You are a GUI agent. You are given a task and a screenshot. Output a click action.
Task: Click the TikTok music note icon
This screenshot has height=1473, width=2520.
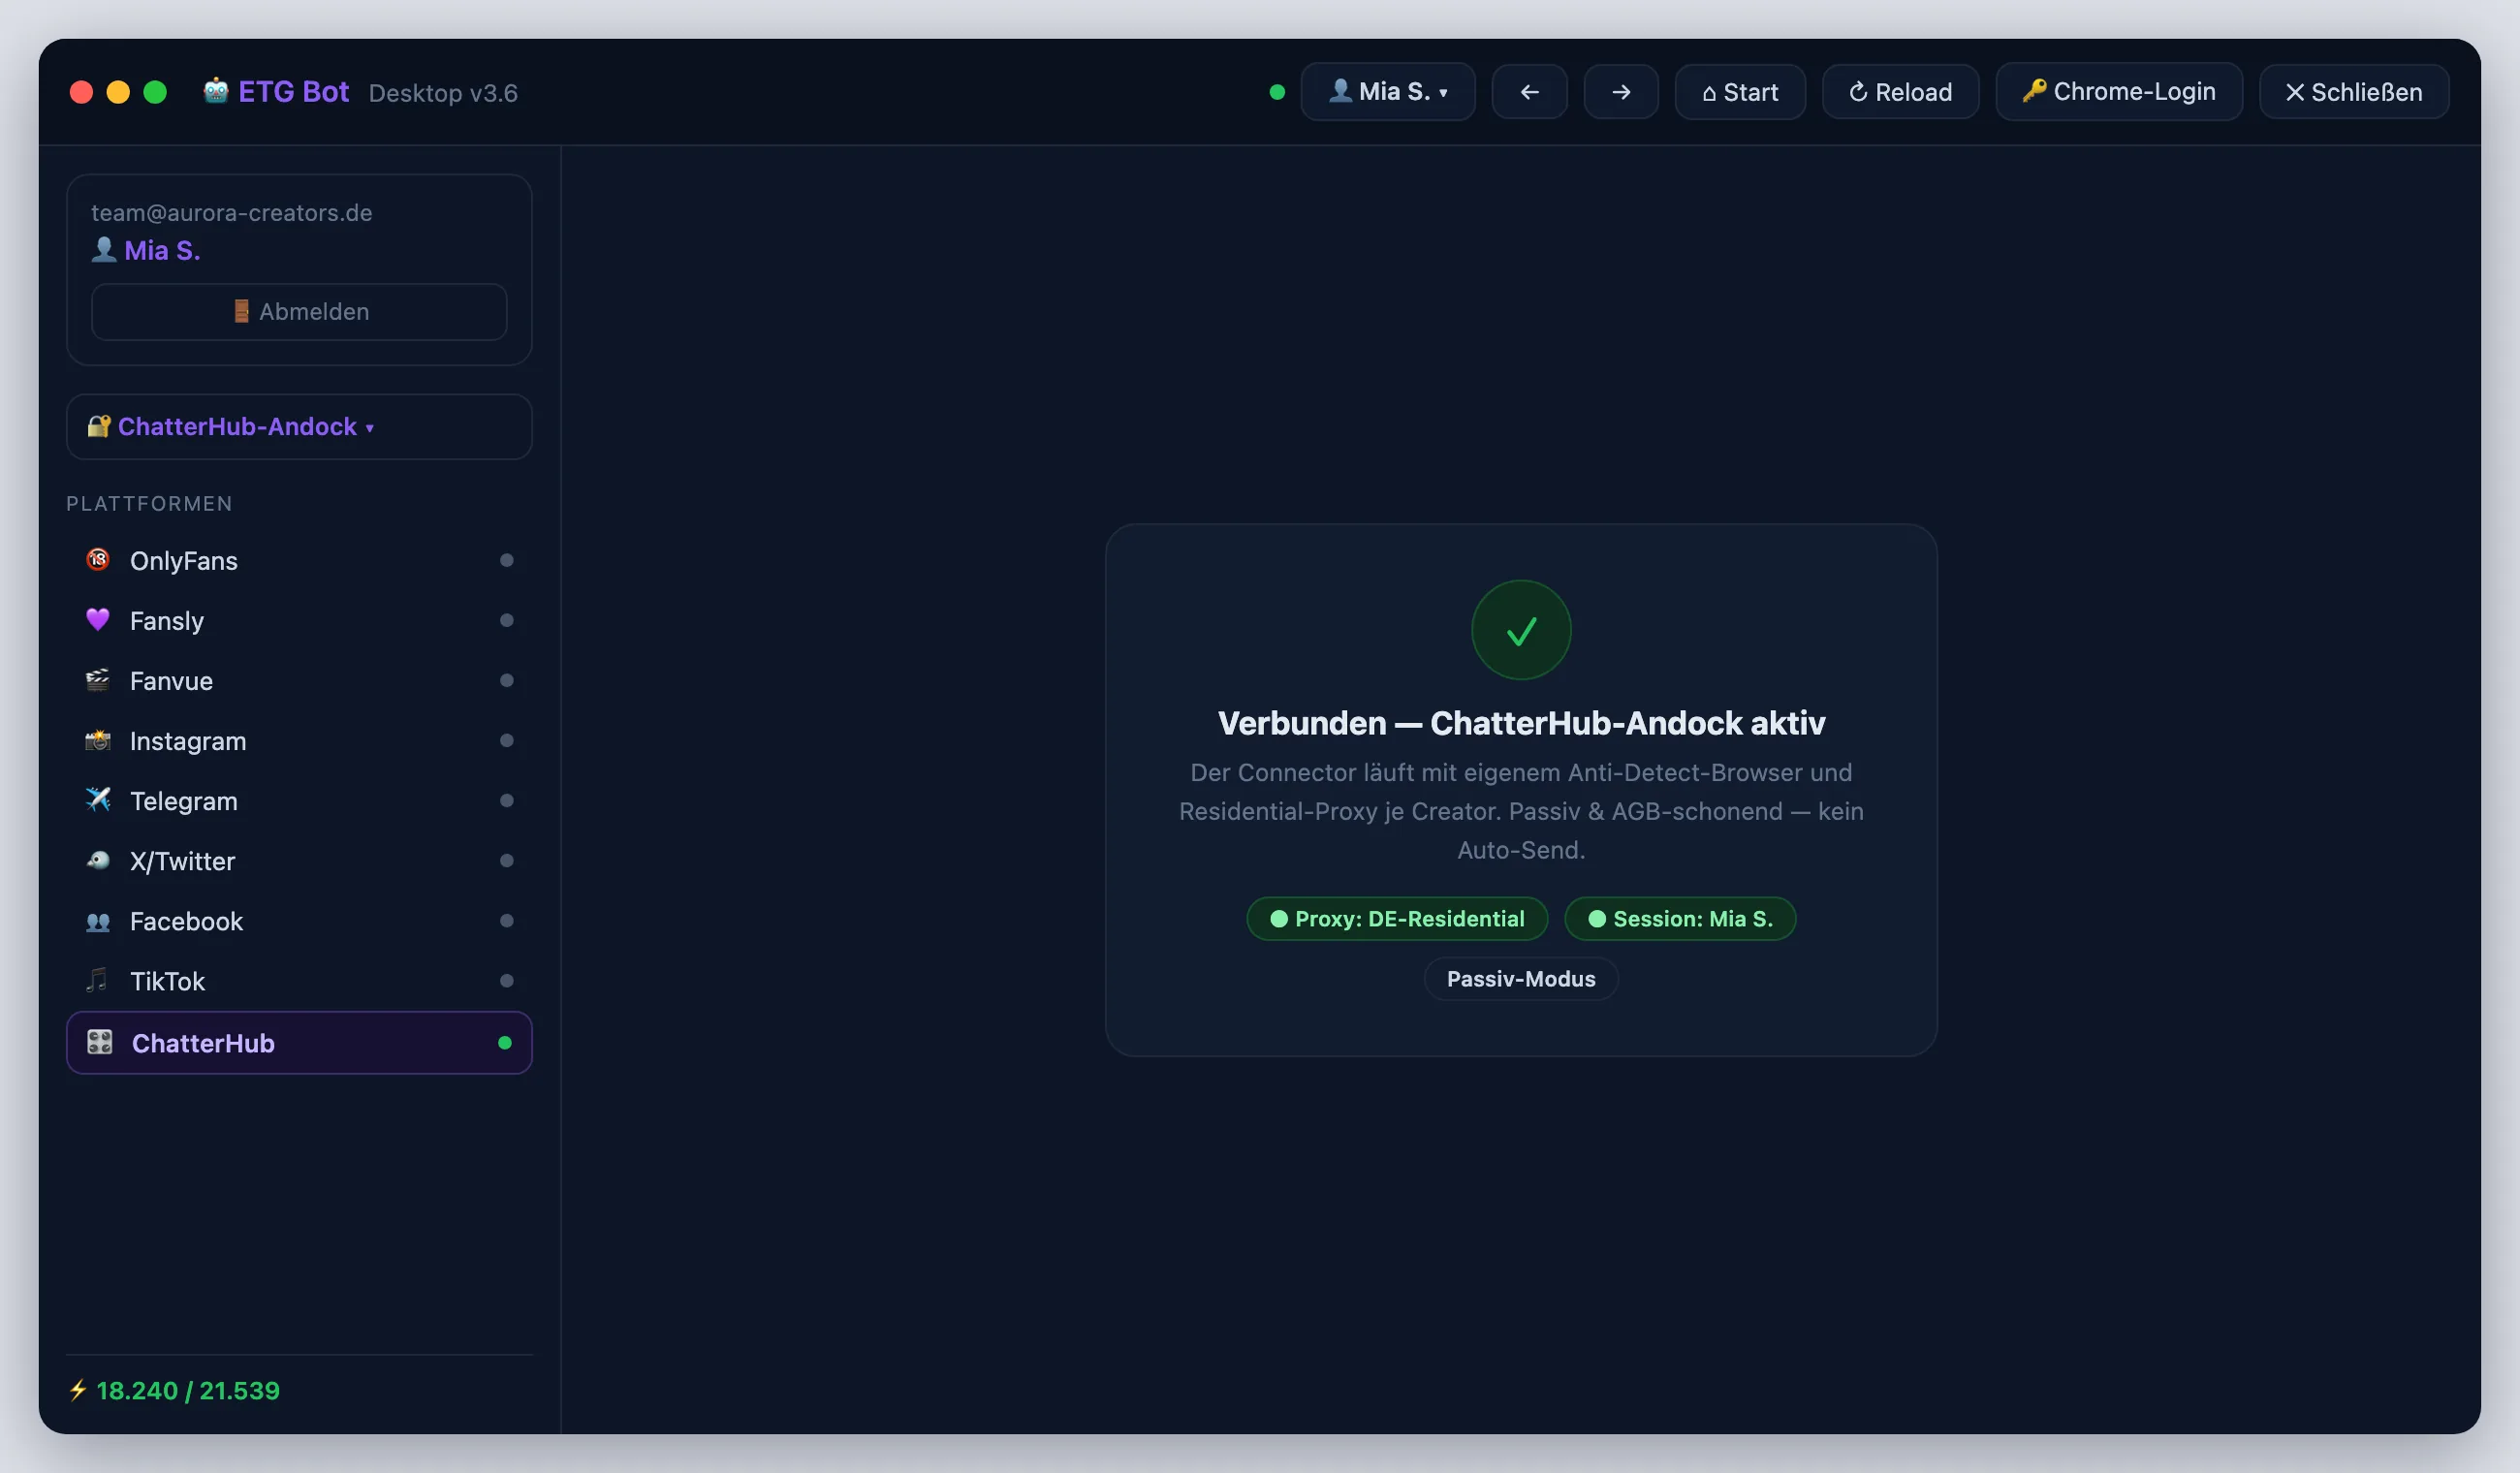tap(98, 979)
